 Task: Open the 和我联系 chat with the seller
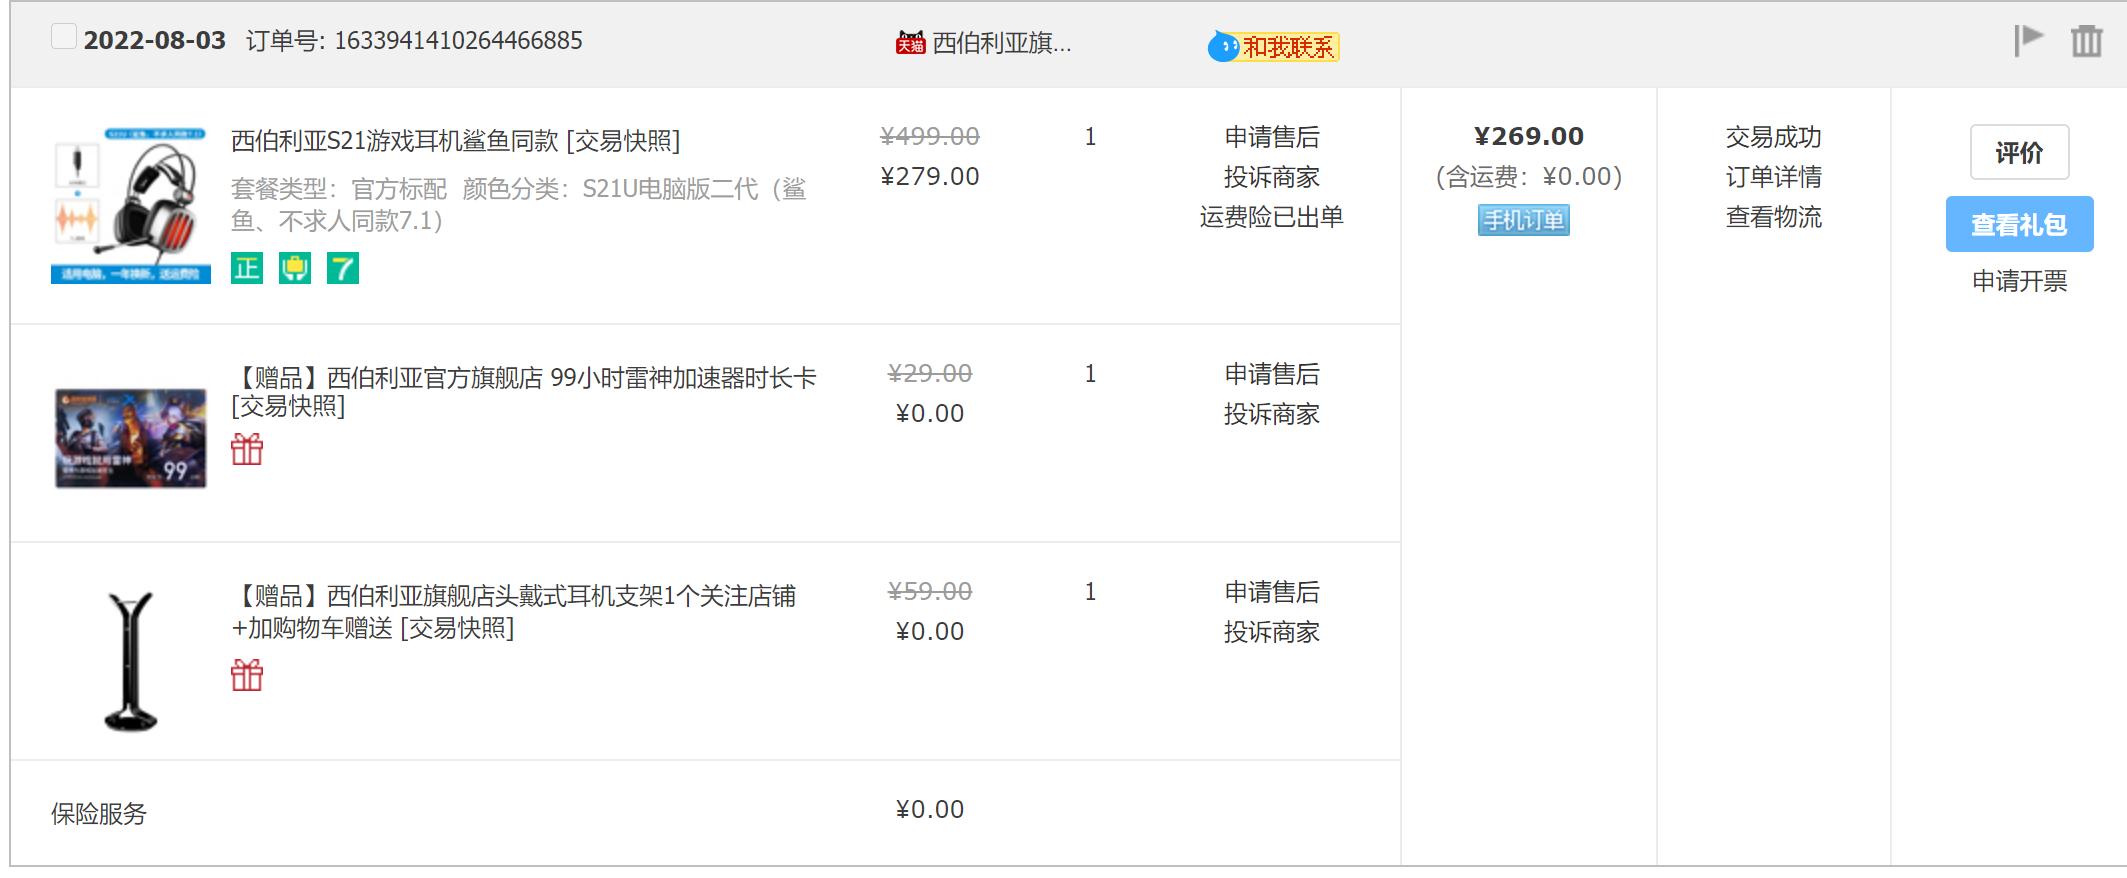[x=1273, y=46]
